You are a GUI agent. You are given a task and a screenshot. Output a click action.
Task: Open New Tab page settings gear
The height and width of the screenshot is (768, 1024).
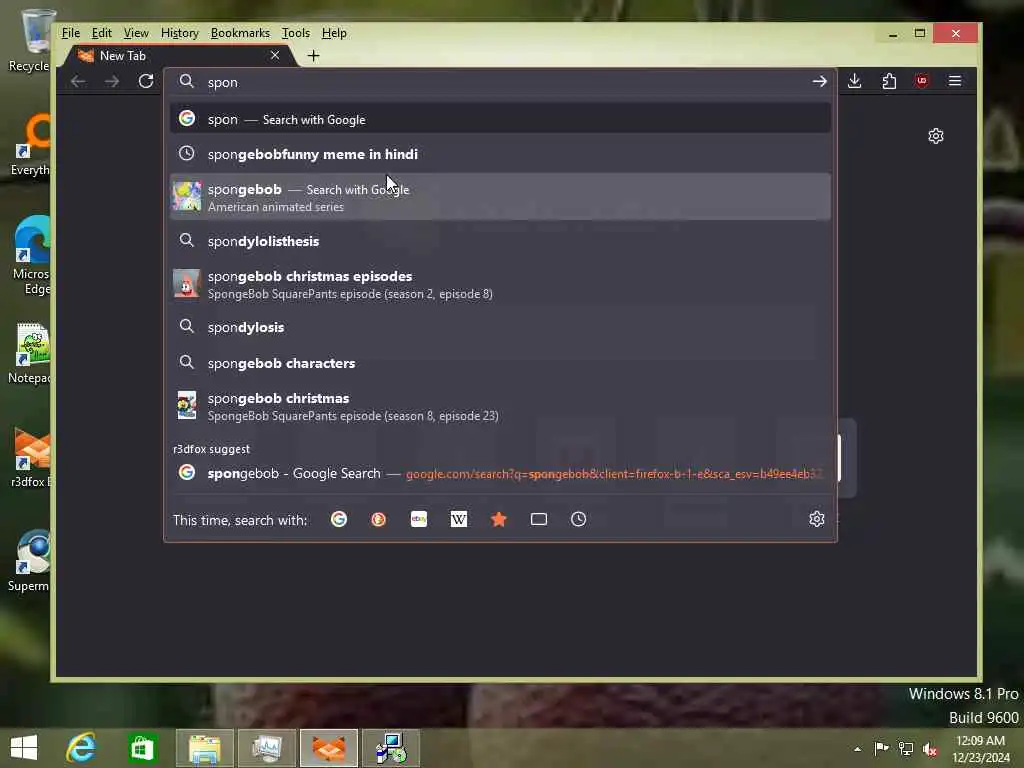(x=936, y=136)
